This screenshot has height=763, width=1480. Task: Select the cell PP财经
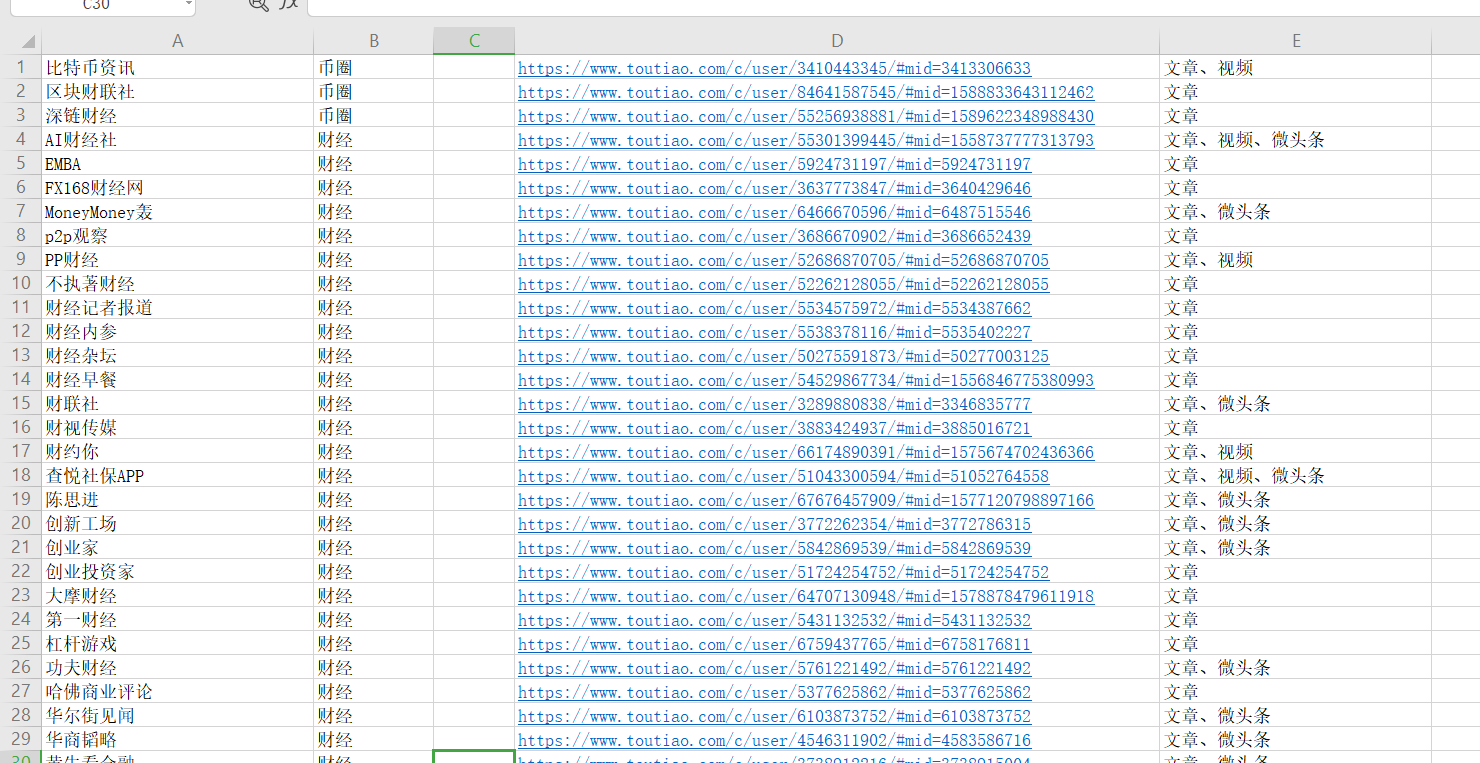pos(177,260)
